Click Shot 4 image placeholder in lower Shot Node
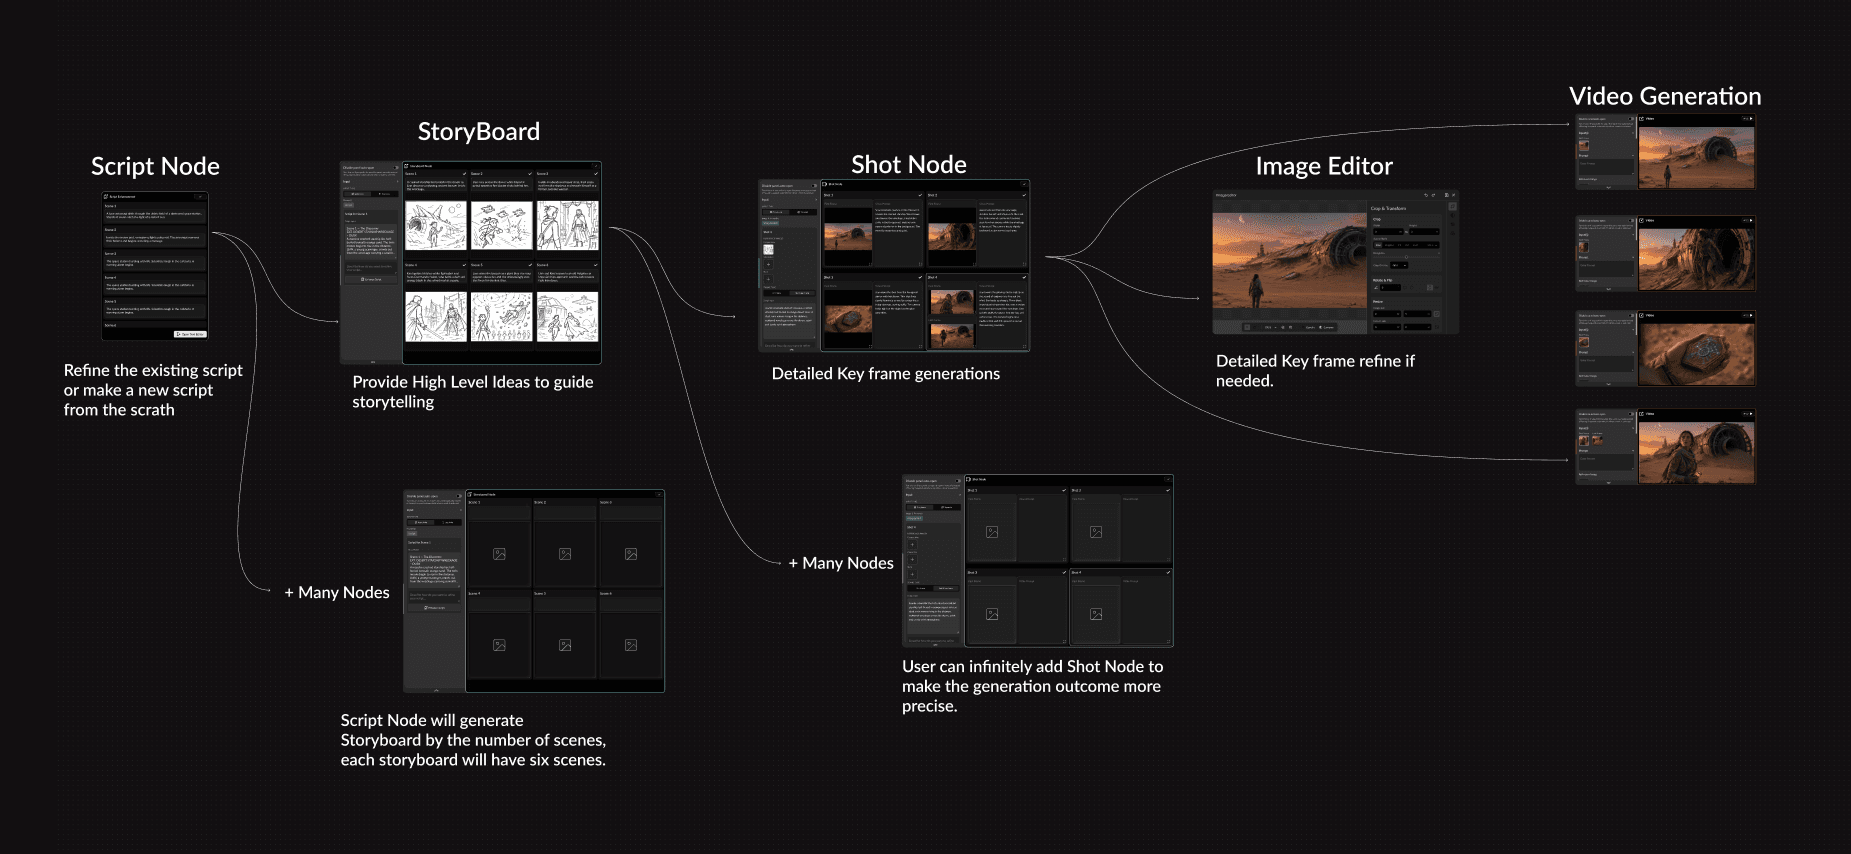Image resolution: width=1851 pixels, height=854 pixels. click(1096, 614)
